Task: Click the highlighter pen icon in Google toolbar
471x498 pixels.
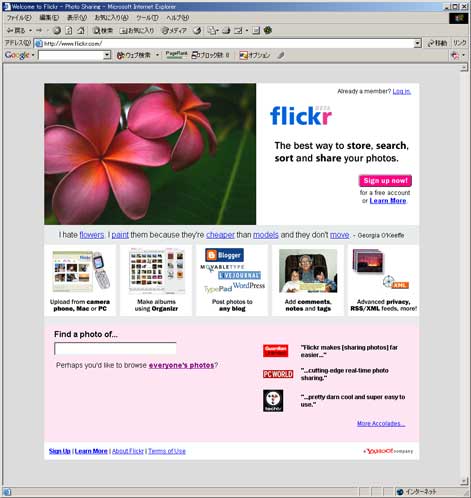Action: 281,55
